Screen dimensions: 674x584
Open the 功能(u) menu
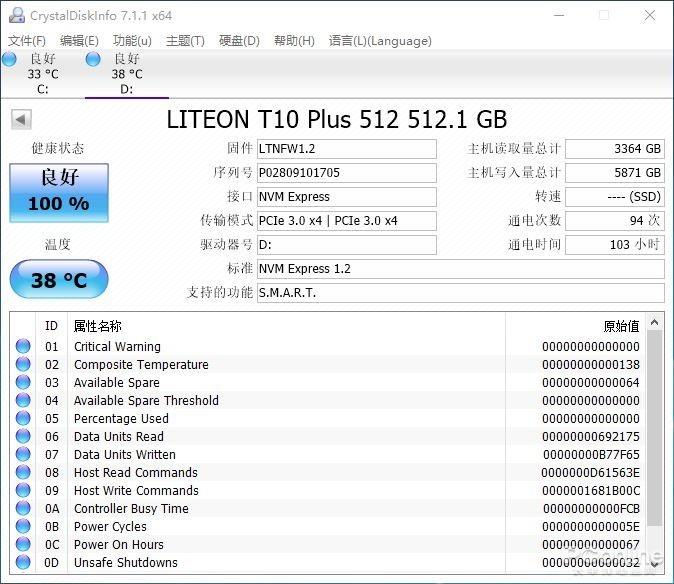(132, 41)
